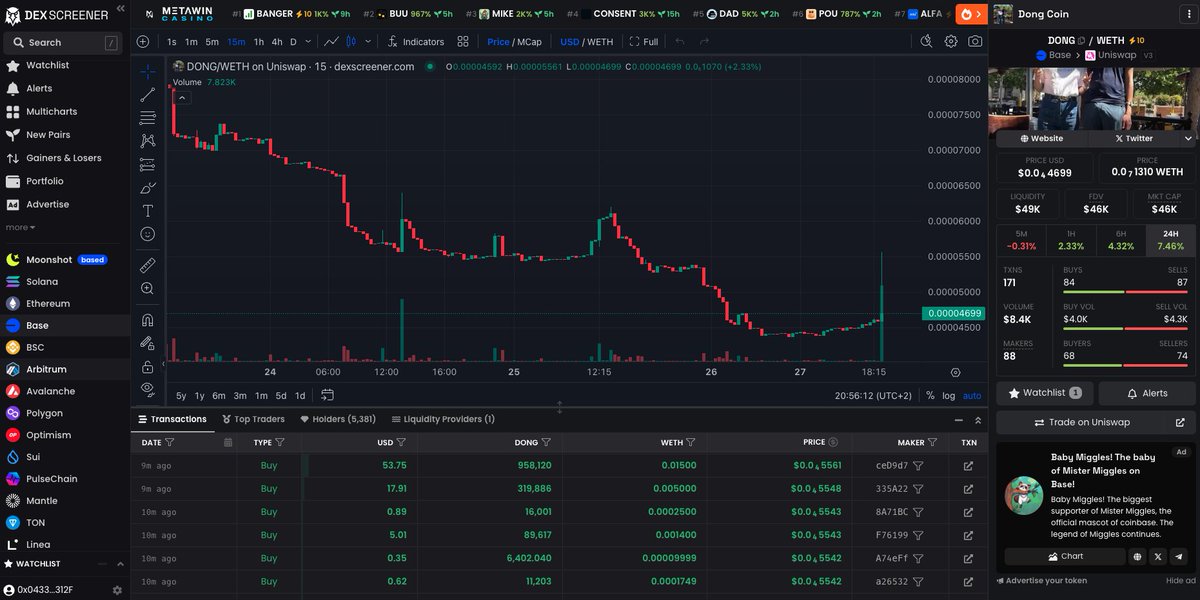Viewport: 1200px width, 600px height.
Task: Take a chart snapshot with camera icon
Action: click(x=975, y=42)
